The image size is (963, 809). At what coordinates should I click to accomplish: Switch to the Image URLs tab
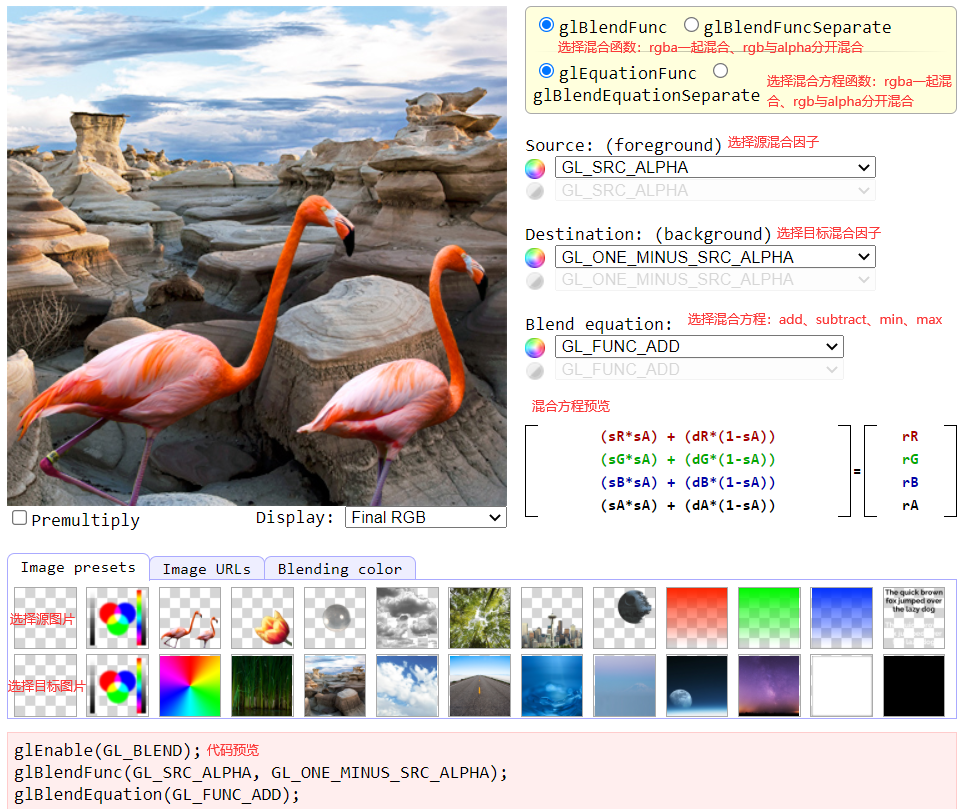(x=206, y=567)
